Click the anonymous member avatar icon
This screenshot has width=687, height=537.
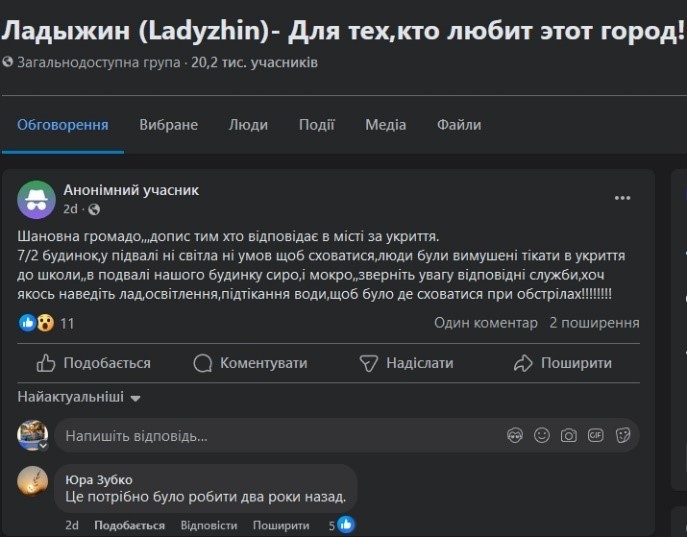point(36,200)
